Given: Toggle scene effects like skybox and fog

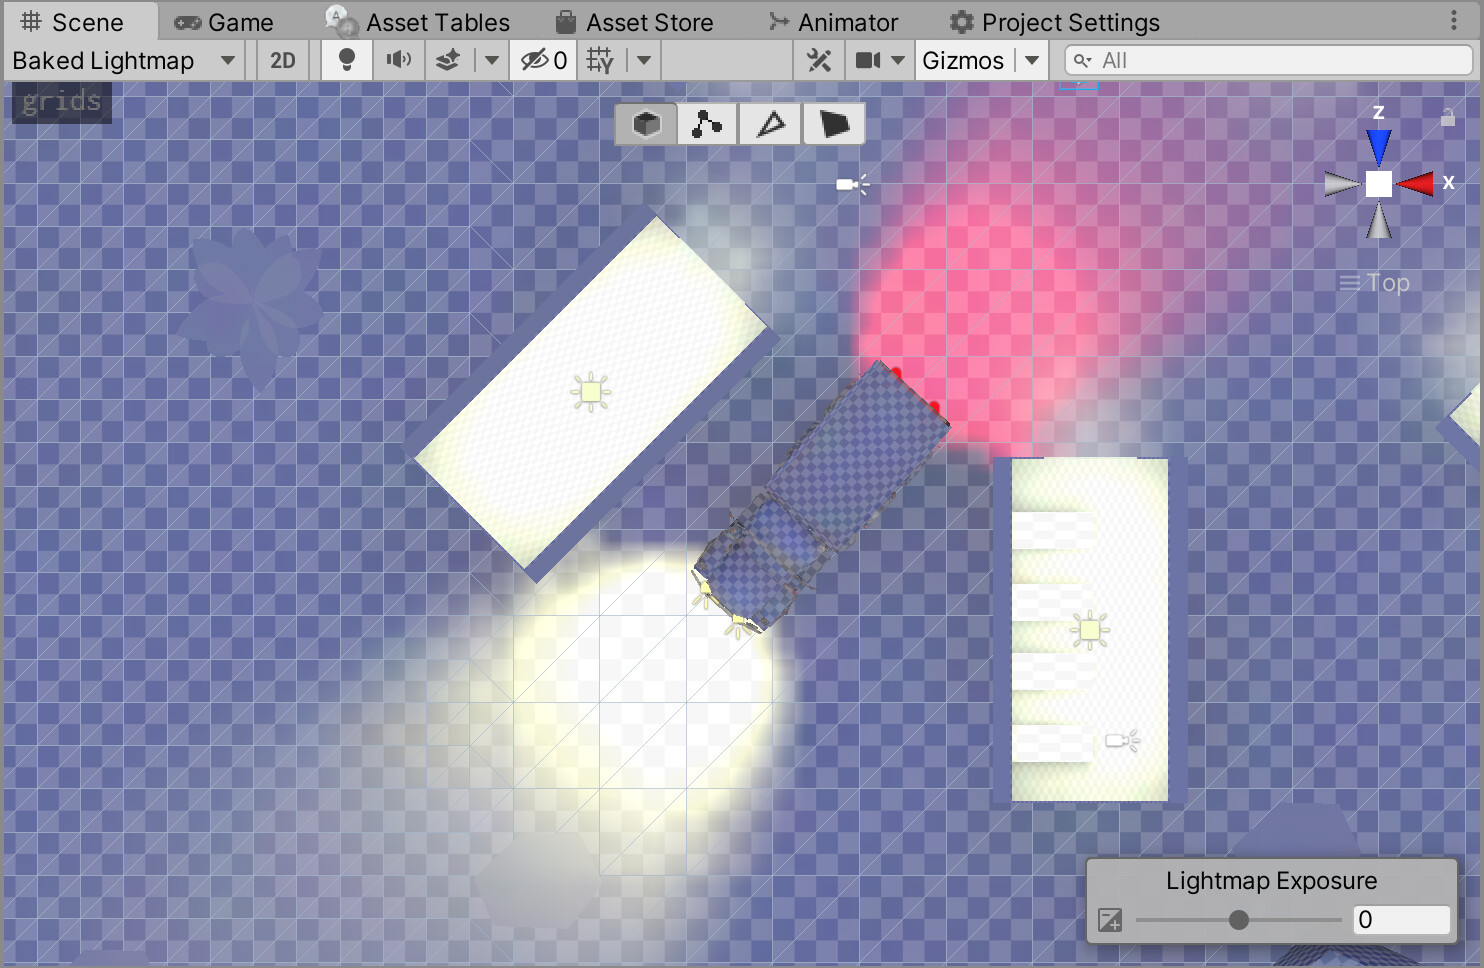Looking at the screenshot, I should tap(448, 61).
